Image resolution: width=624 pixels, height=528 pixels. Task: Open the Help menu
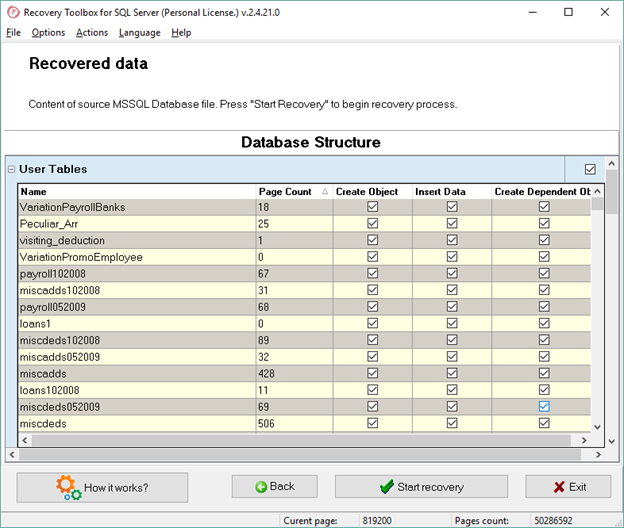[181, 33]
